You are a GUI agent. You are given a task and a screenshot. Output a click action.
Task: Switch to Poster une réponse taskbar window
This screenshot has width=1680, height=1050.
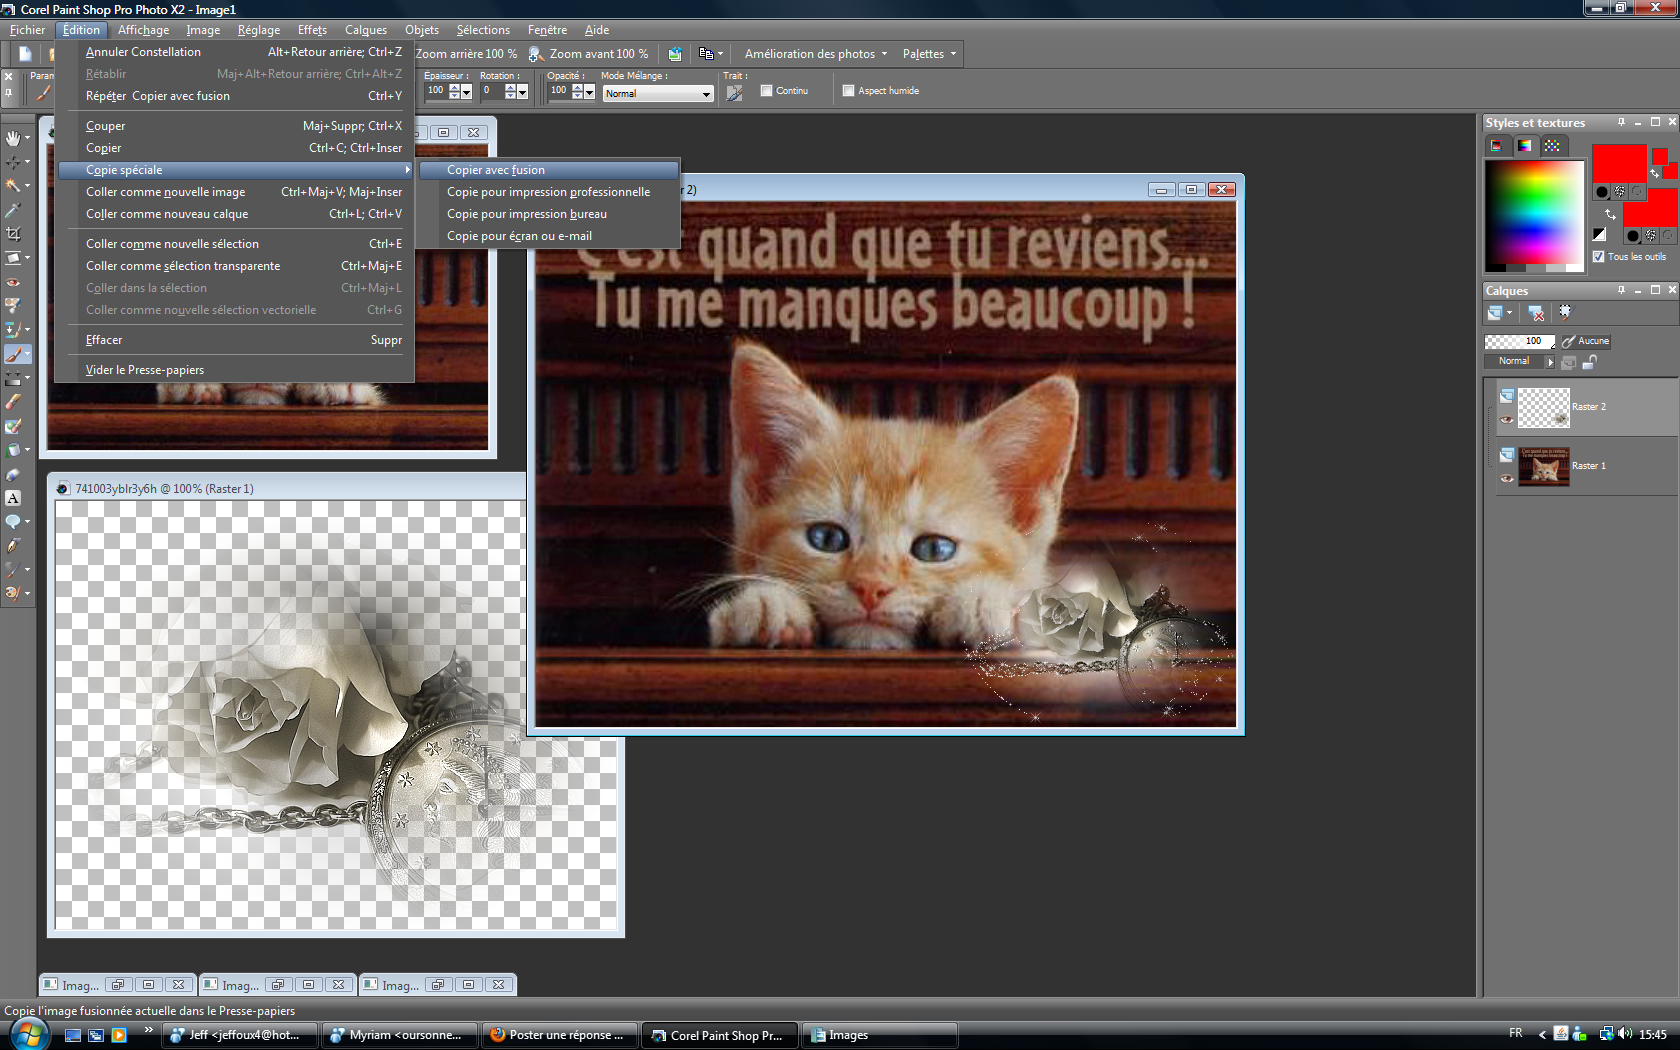coord(560,1035)
